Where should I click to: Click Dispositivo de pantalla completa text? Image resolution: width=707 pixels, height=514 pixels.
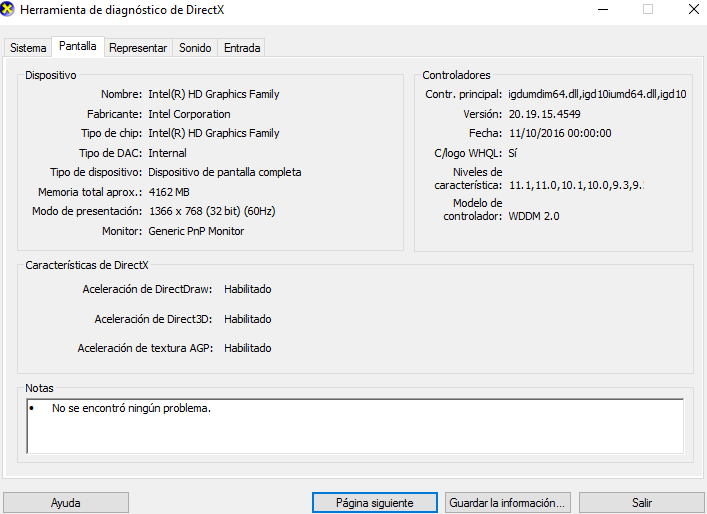click(225, 172)
